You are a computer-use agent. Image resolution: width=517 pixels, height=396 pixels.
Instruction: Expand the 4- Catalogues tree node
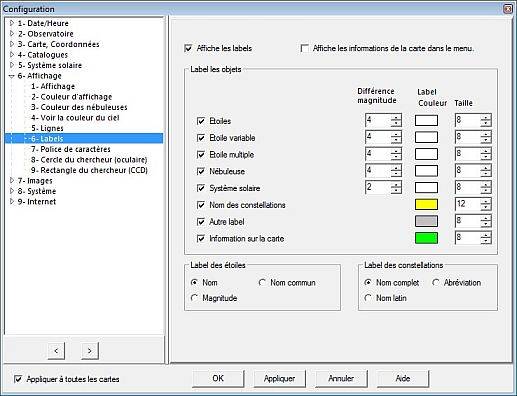(x=12, y=54)
